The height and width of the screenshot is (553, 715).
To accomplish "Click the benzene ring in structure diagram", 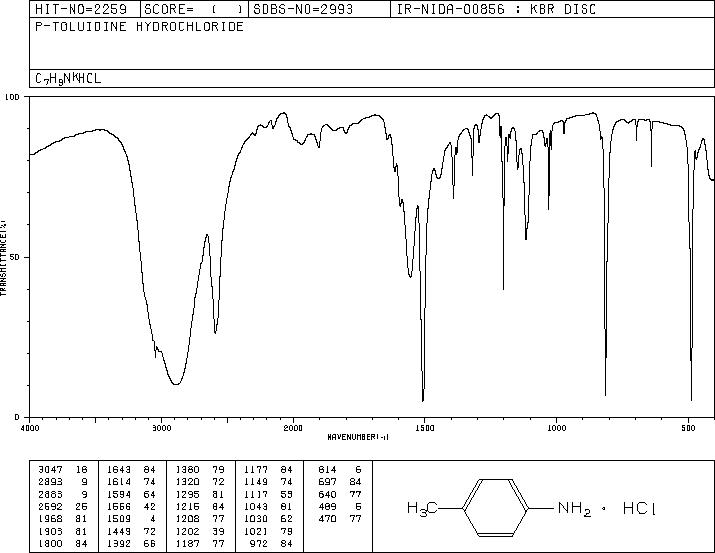I will (496, 507).
